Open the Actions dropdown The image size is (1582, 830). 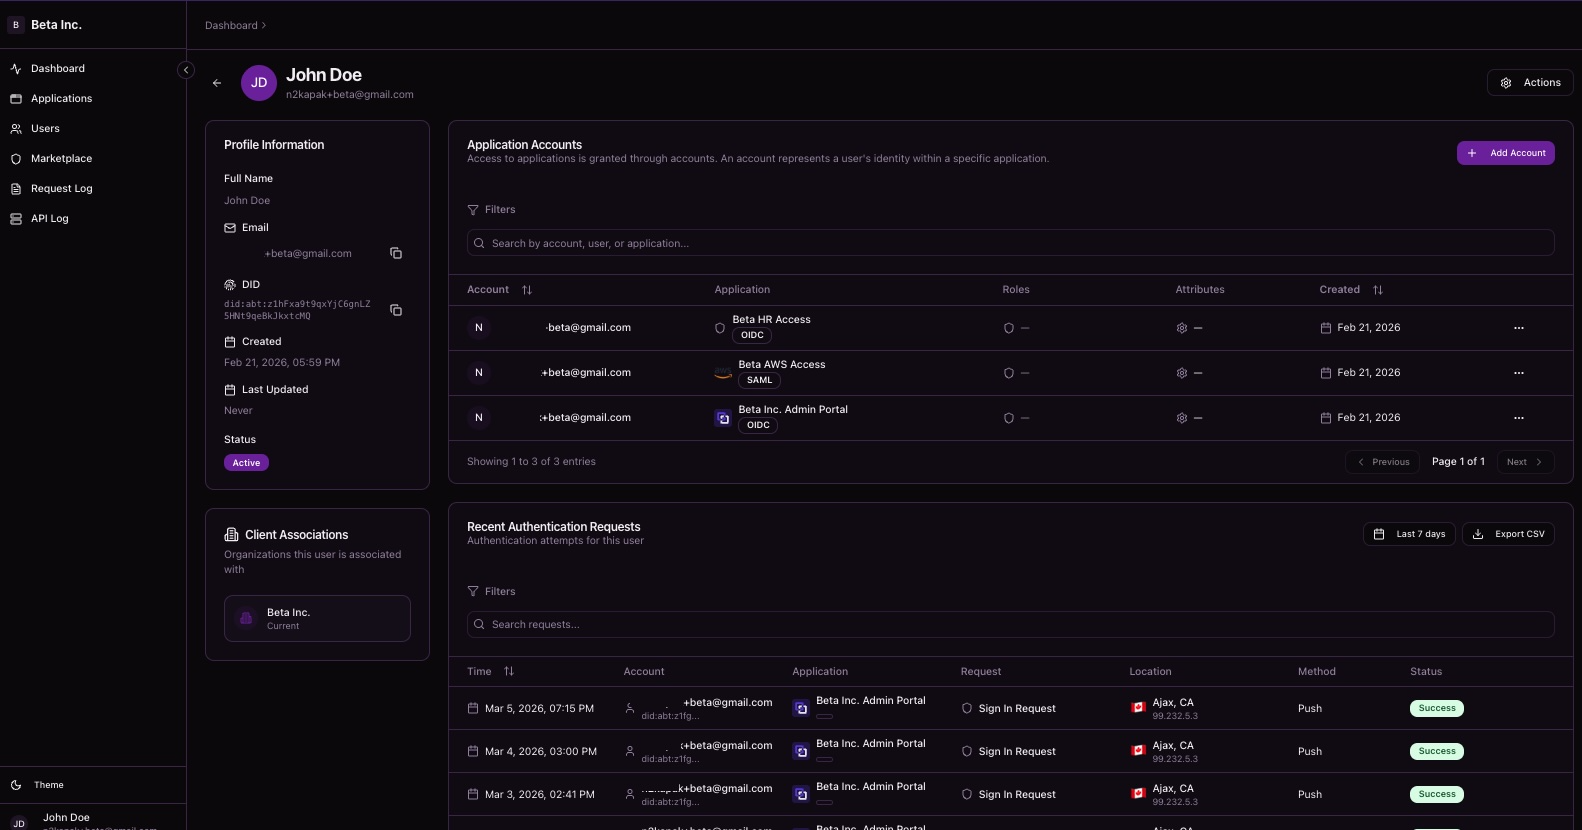tap(1530, 83)
